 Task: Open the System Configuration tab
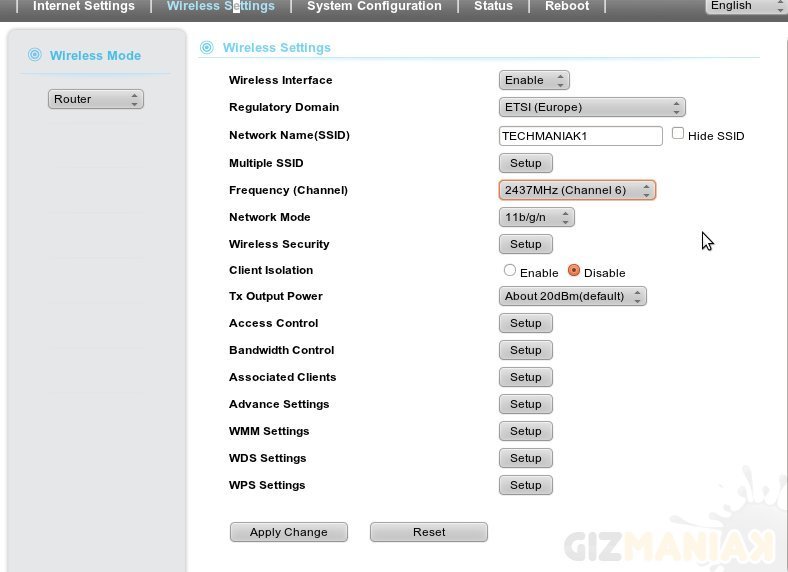(x=374, y=6)
